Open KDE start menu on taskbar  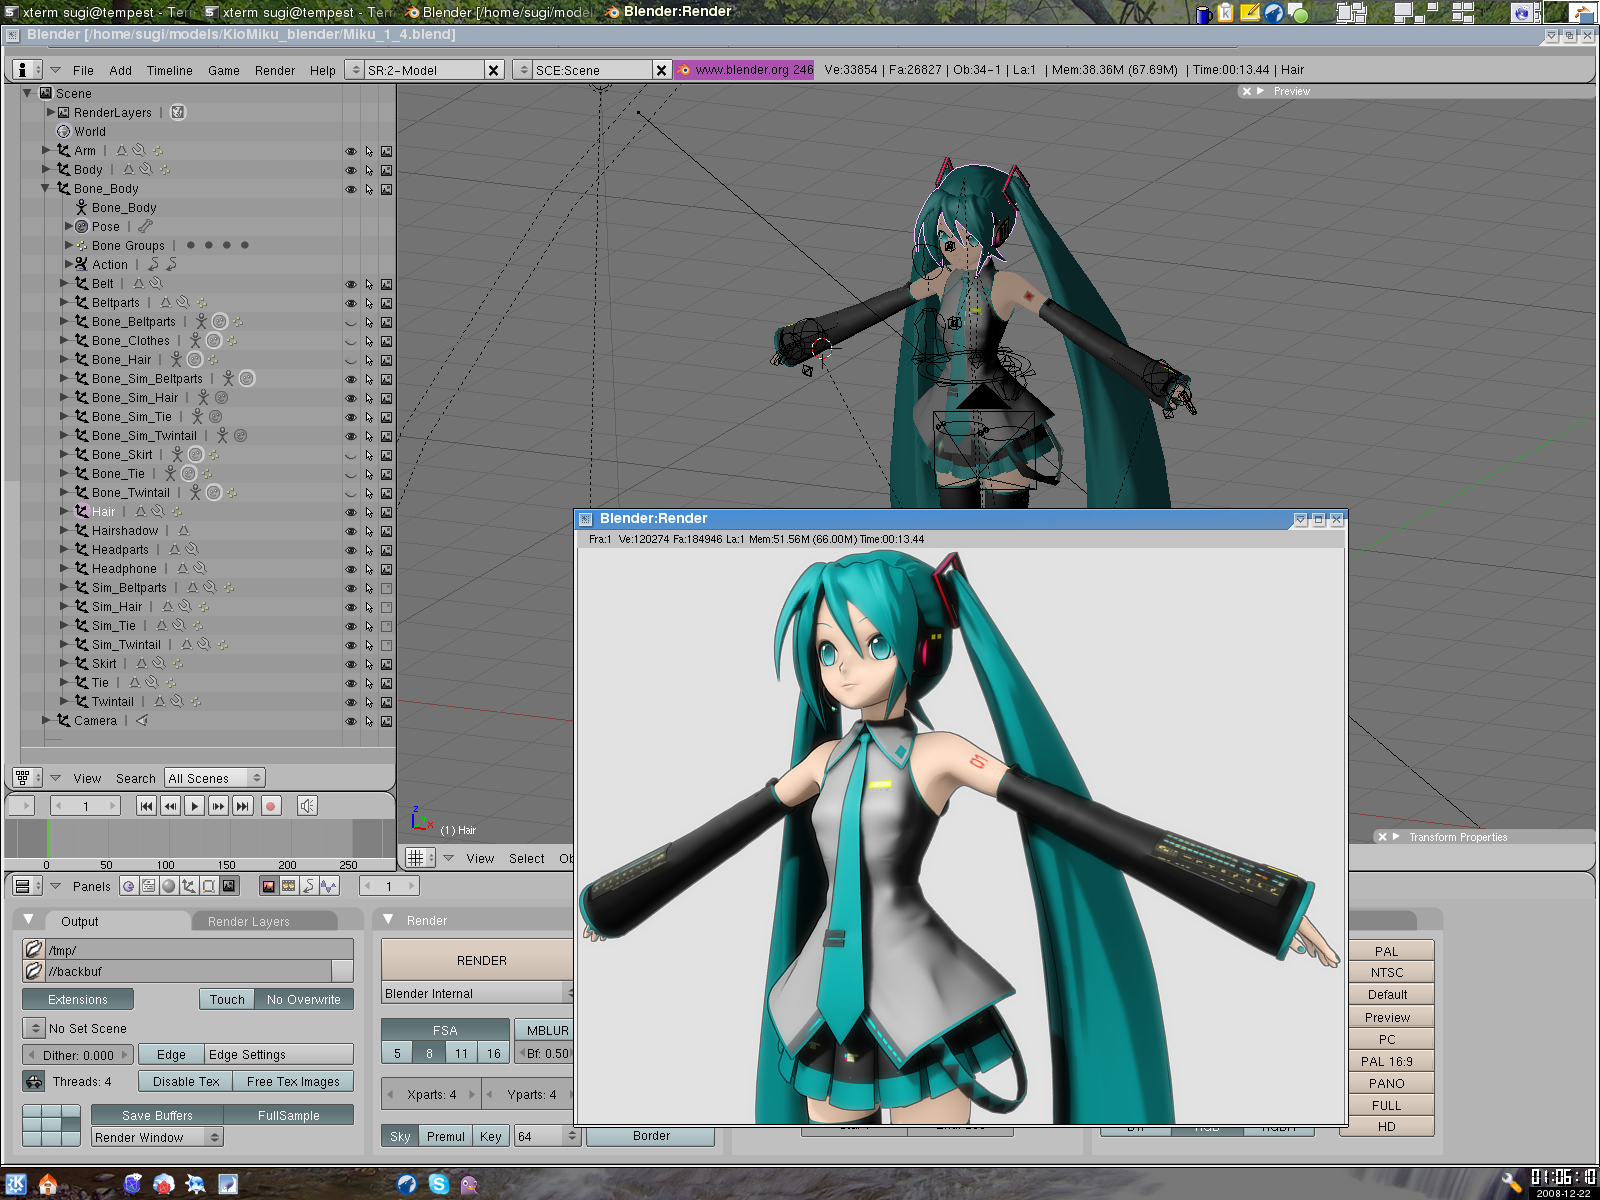pyautogui.click(x=17, y=1185)
